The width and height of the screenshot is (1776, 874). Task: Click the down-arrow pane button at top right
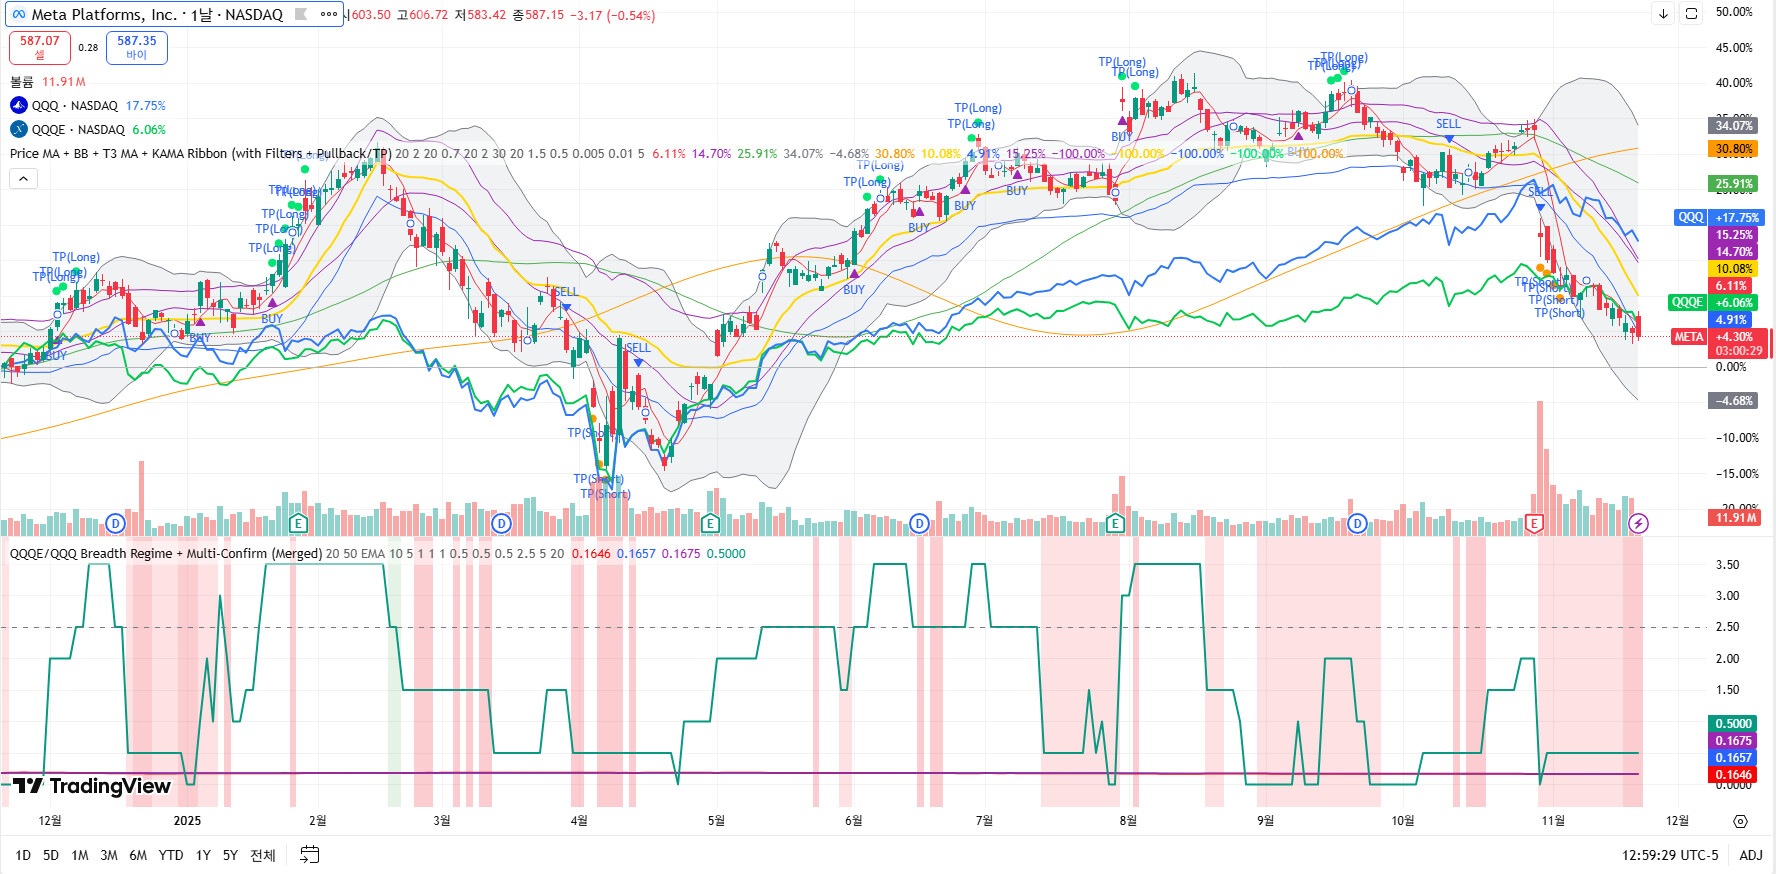pyautogui.click(x=1663, y=14)
